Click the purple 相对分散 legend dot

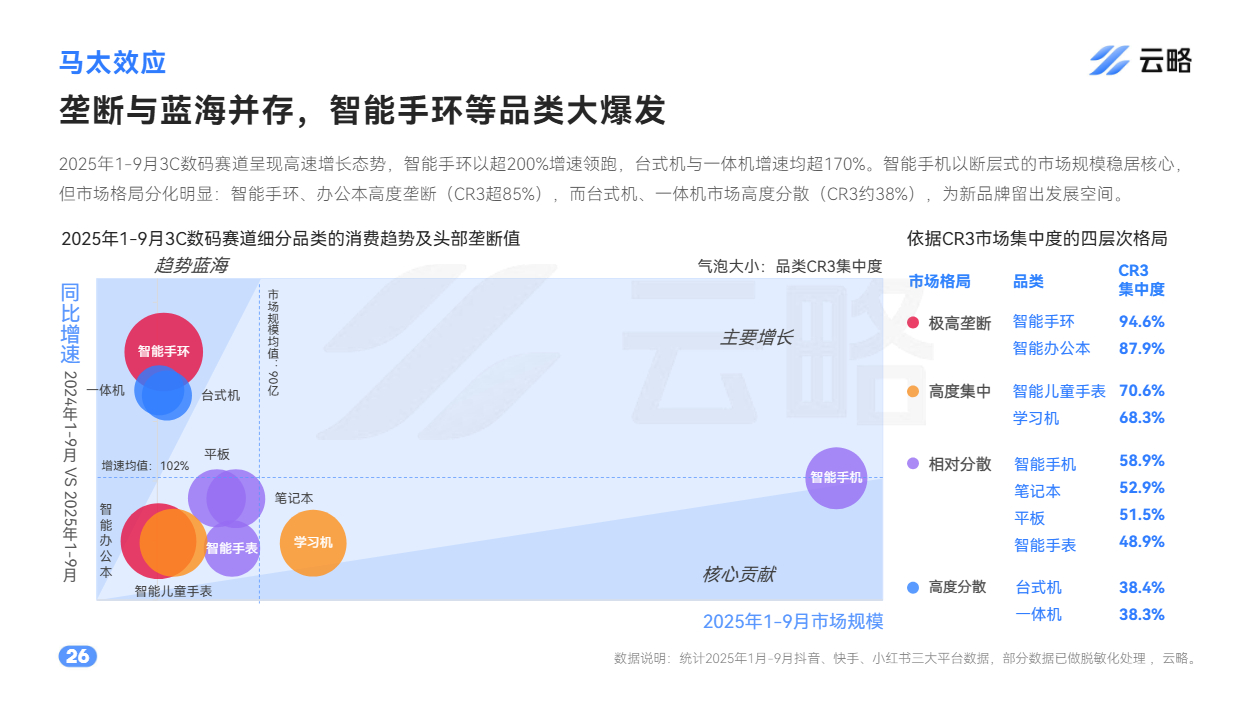tap(913, 464)
